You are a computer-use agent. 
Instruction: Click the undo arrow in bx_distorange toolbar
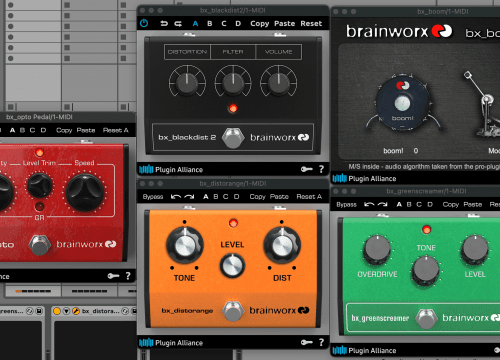pyautogui.click(x=176, y=197)
